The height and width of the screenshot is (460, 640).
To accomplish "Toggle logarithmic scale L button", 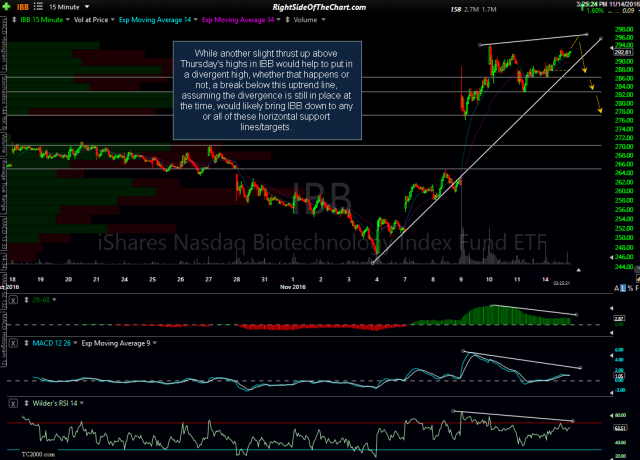I will (x=623, y=288).
